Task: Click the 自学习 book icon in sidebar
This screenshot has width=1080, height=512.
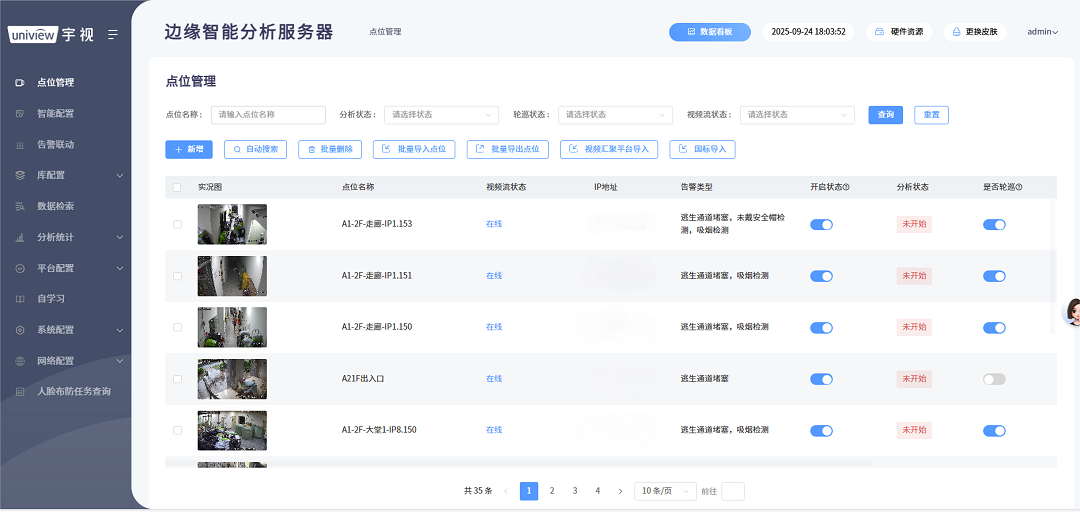Action: pyautogui.click(x=20, y=299)
